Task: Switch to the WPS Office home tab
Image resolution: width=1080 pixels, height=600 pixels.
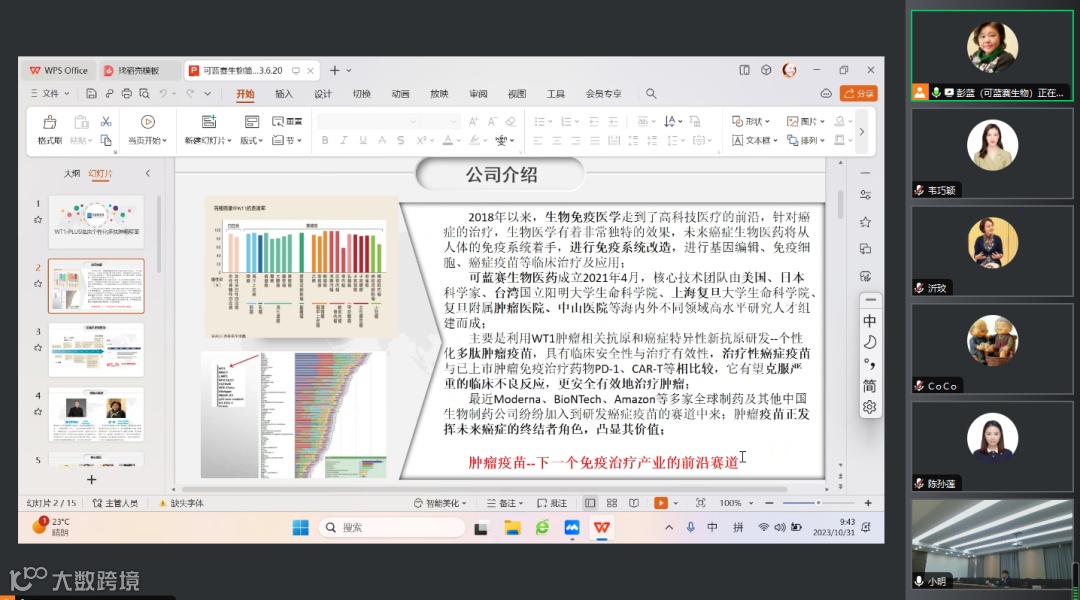Action: point(59,70)
